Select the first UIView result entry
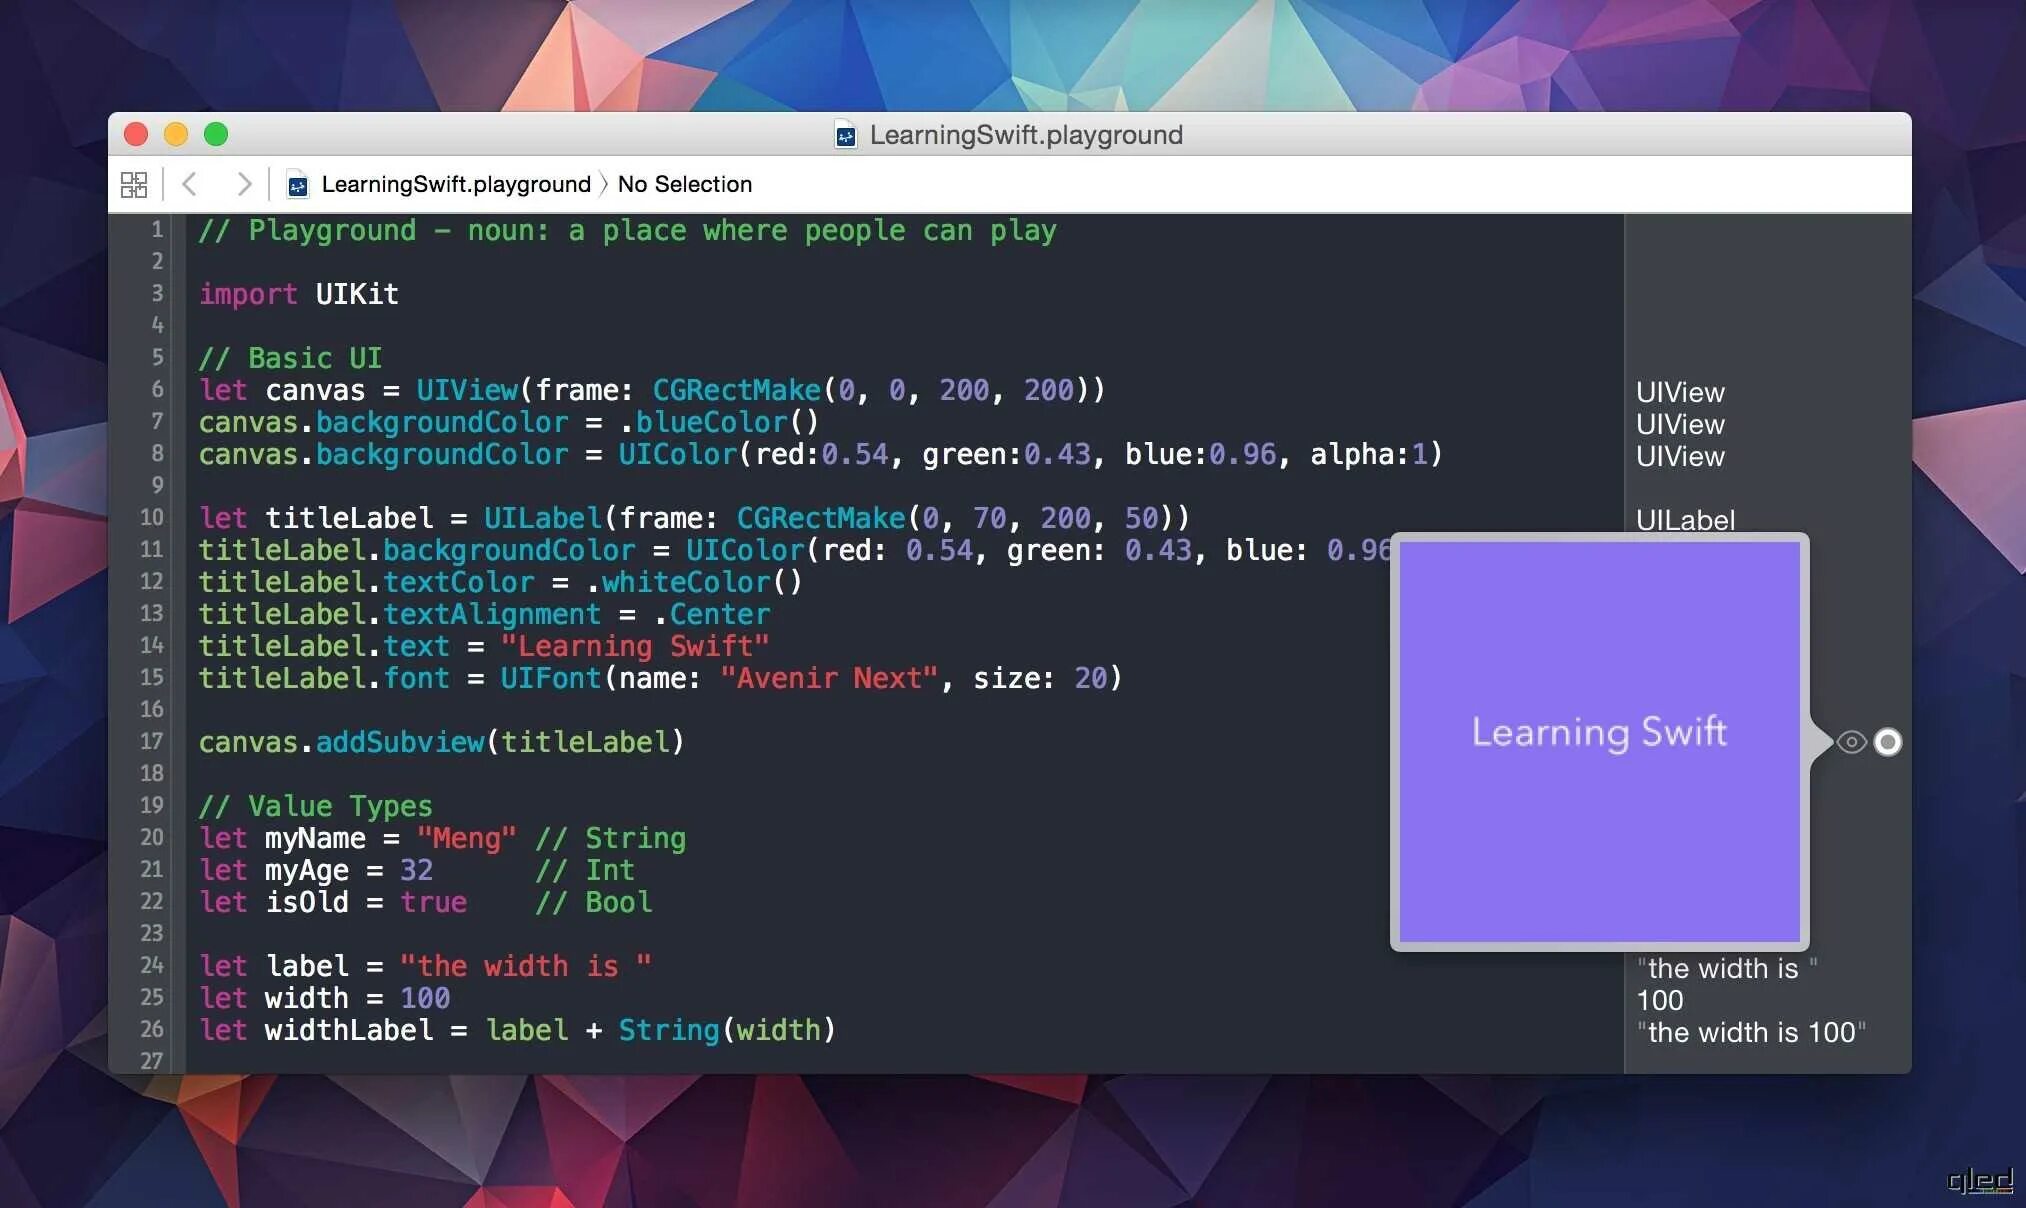The height and width of the screenshot is (1208, 2026). (x=1680, y=392)
